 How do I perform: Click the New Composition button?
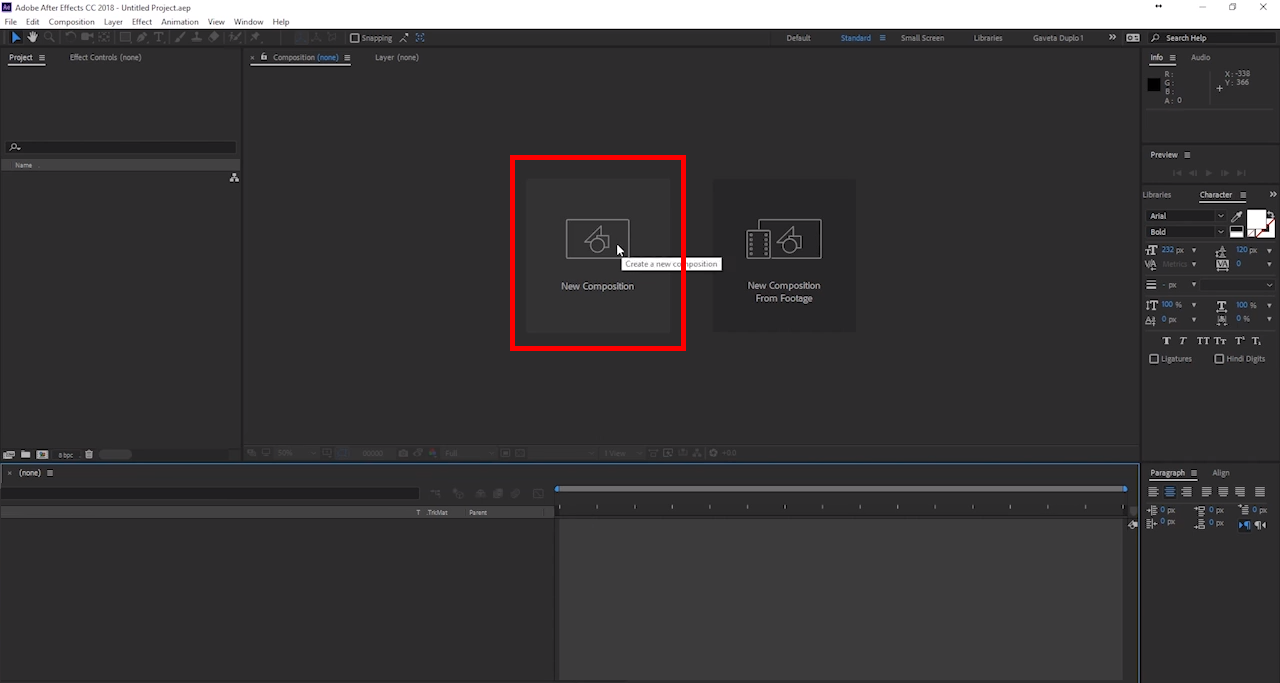[x=598, y=256]
